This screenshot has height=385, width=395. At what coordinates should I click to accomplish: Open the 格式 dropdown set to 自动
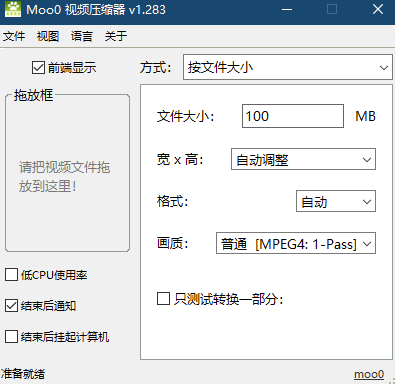point(336,201)
